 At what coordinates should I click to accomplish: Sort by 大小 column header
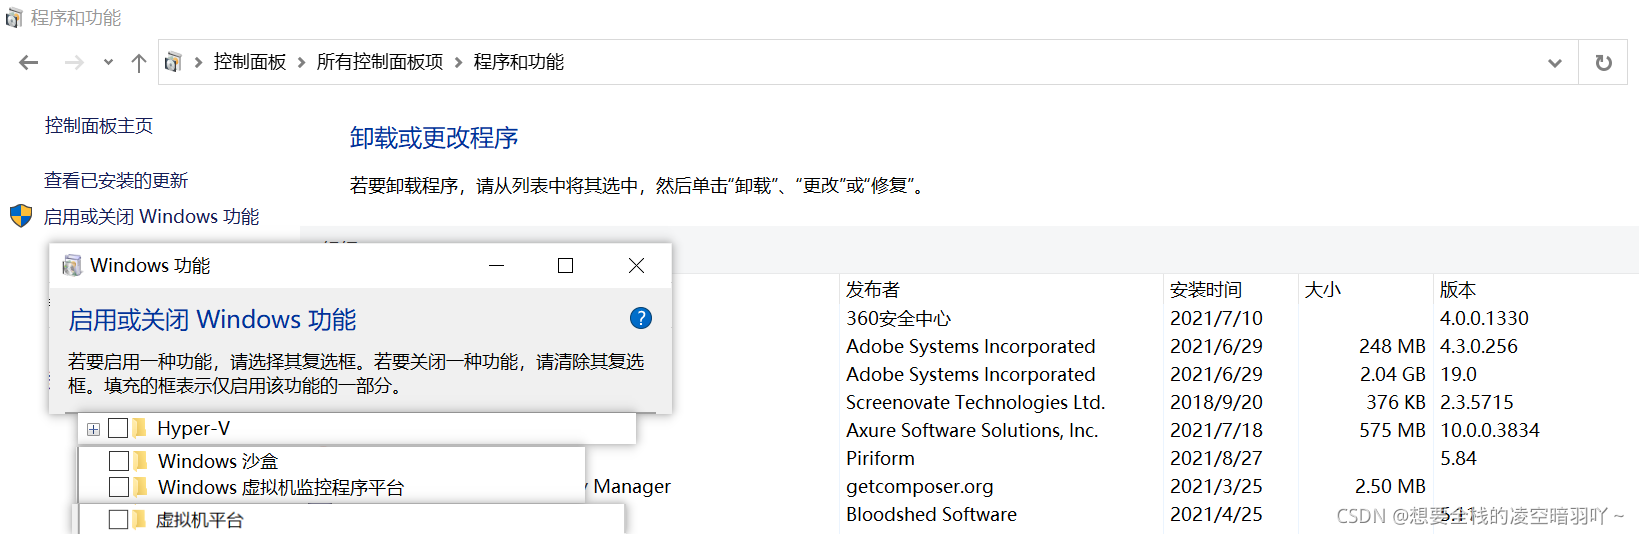pyautogui.click(x=1323, y=290)
